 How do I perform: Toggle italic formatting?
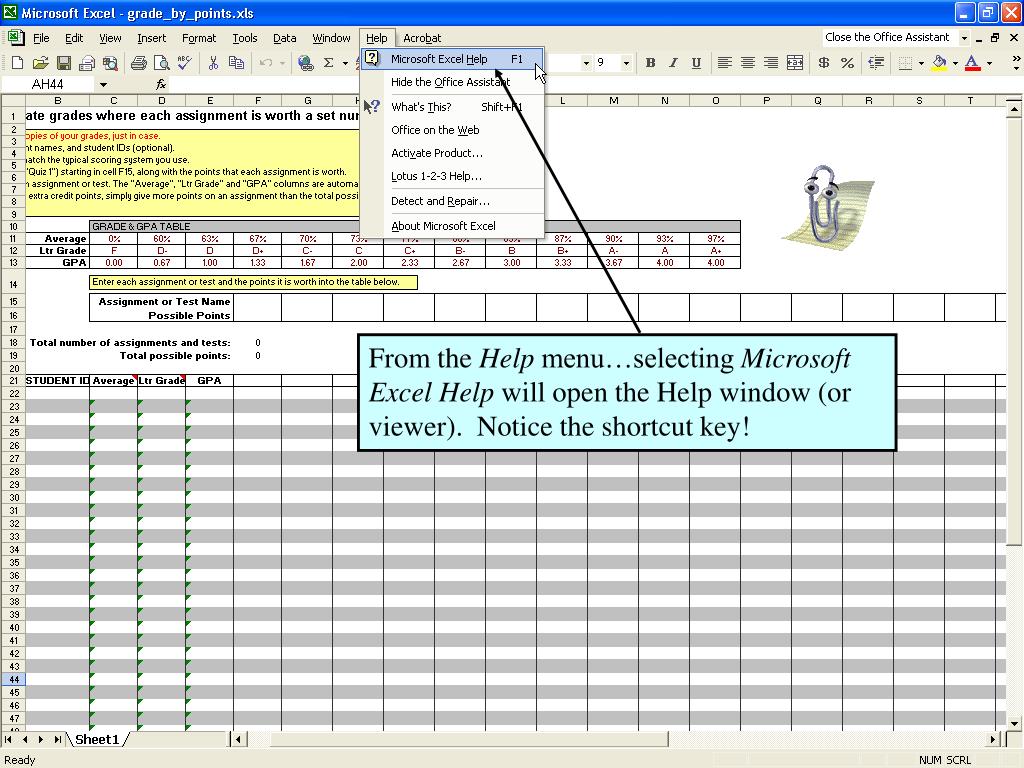(x=673, y=63)
